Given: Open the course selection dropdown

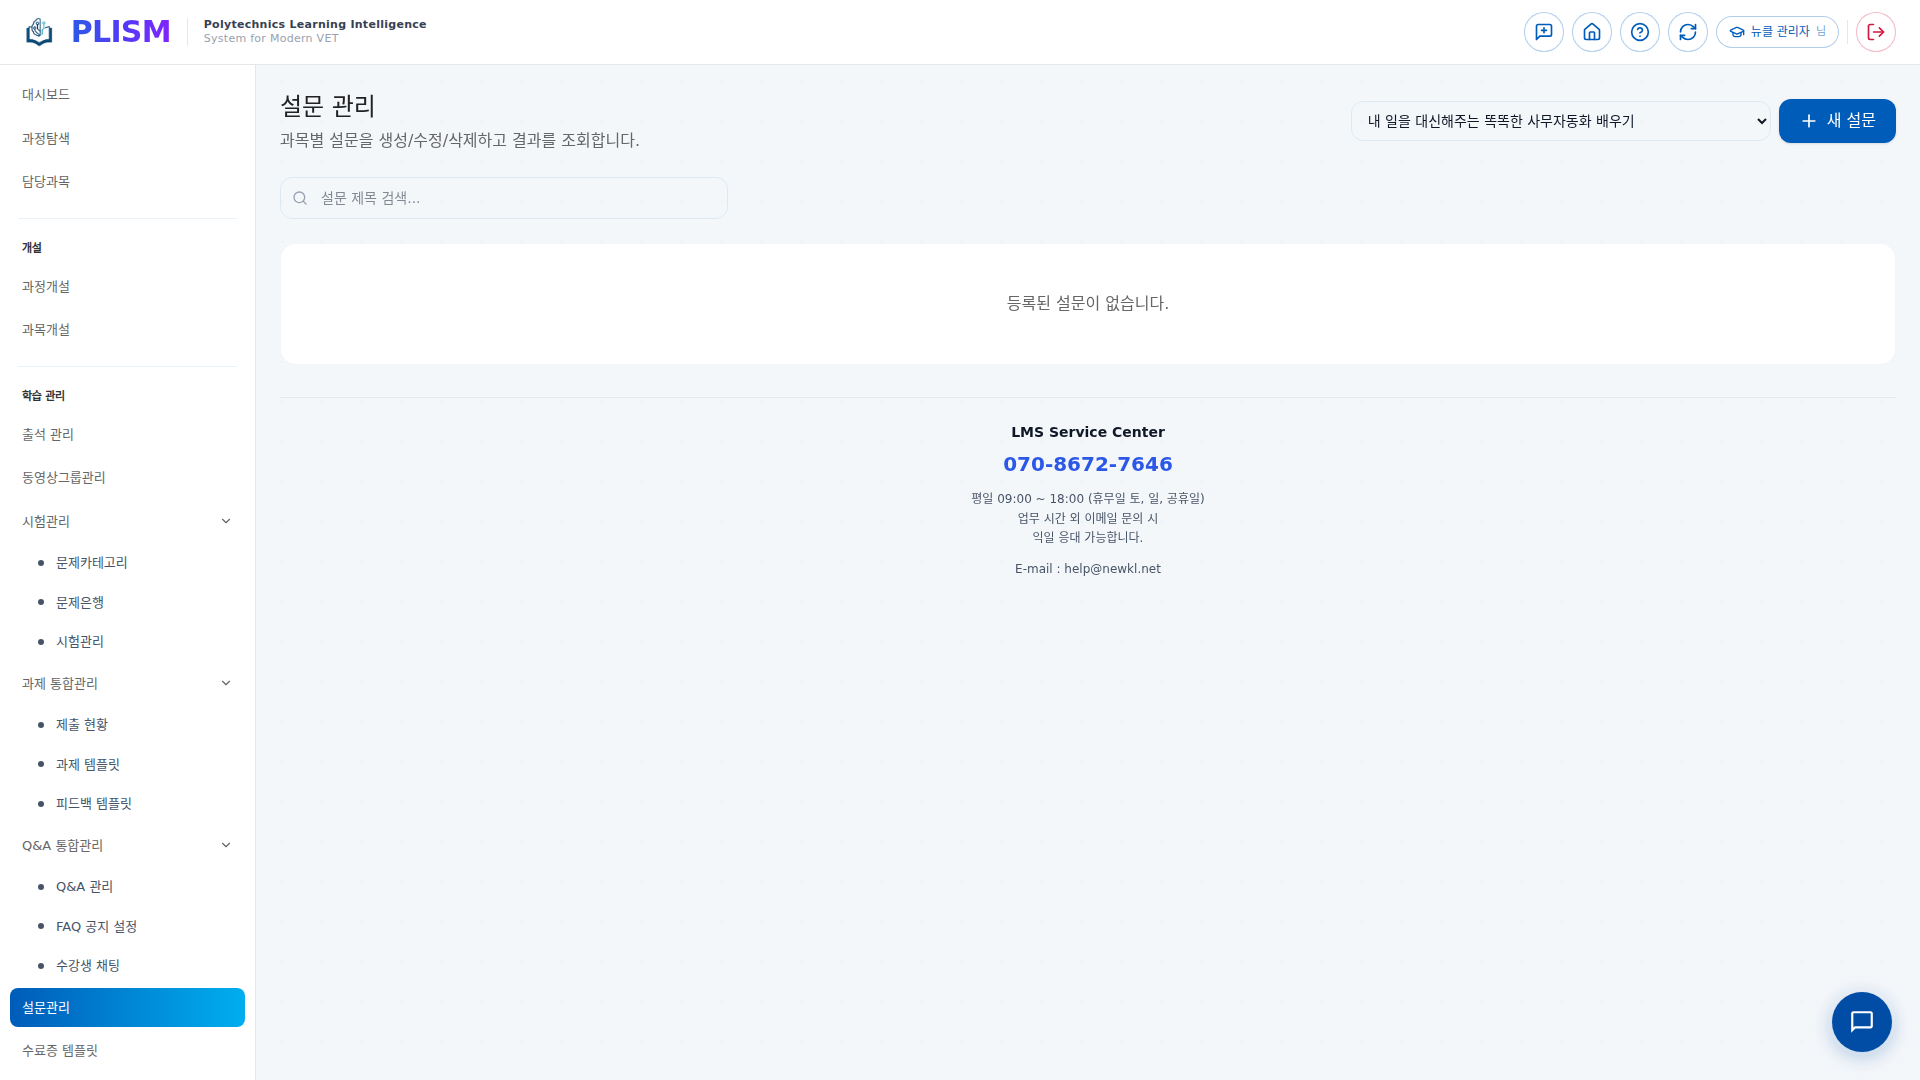Looking at the screenshot, I should (x=1560, y=121).
